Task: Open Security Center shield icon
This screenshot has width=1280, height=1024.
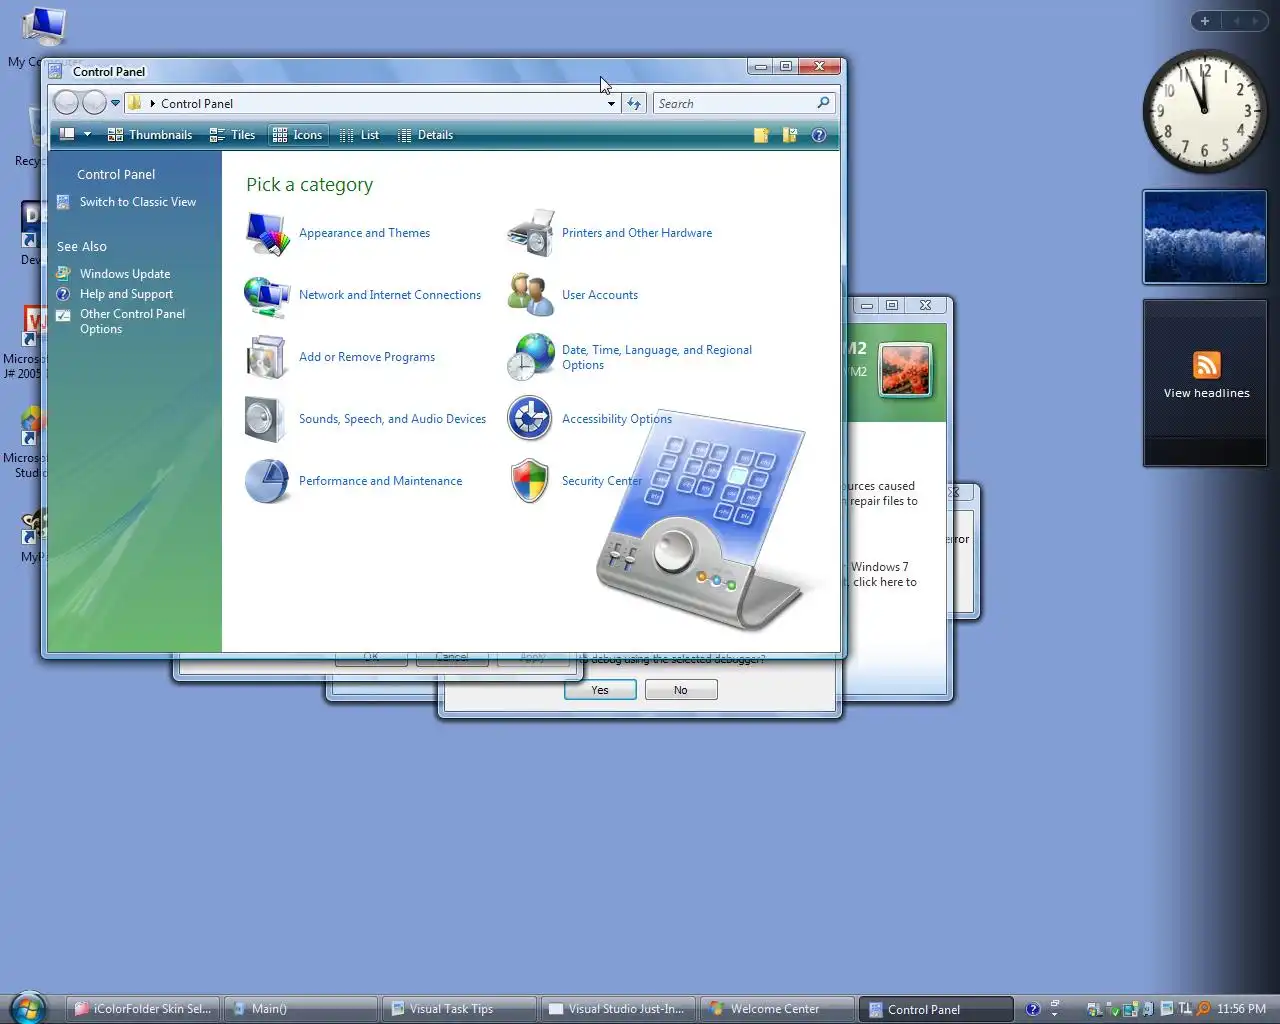Action: [x=530, y=481]
